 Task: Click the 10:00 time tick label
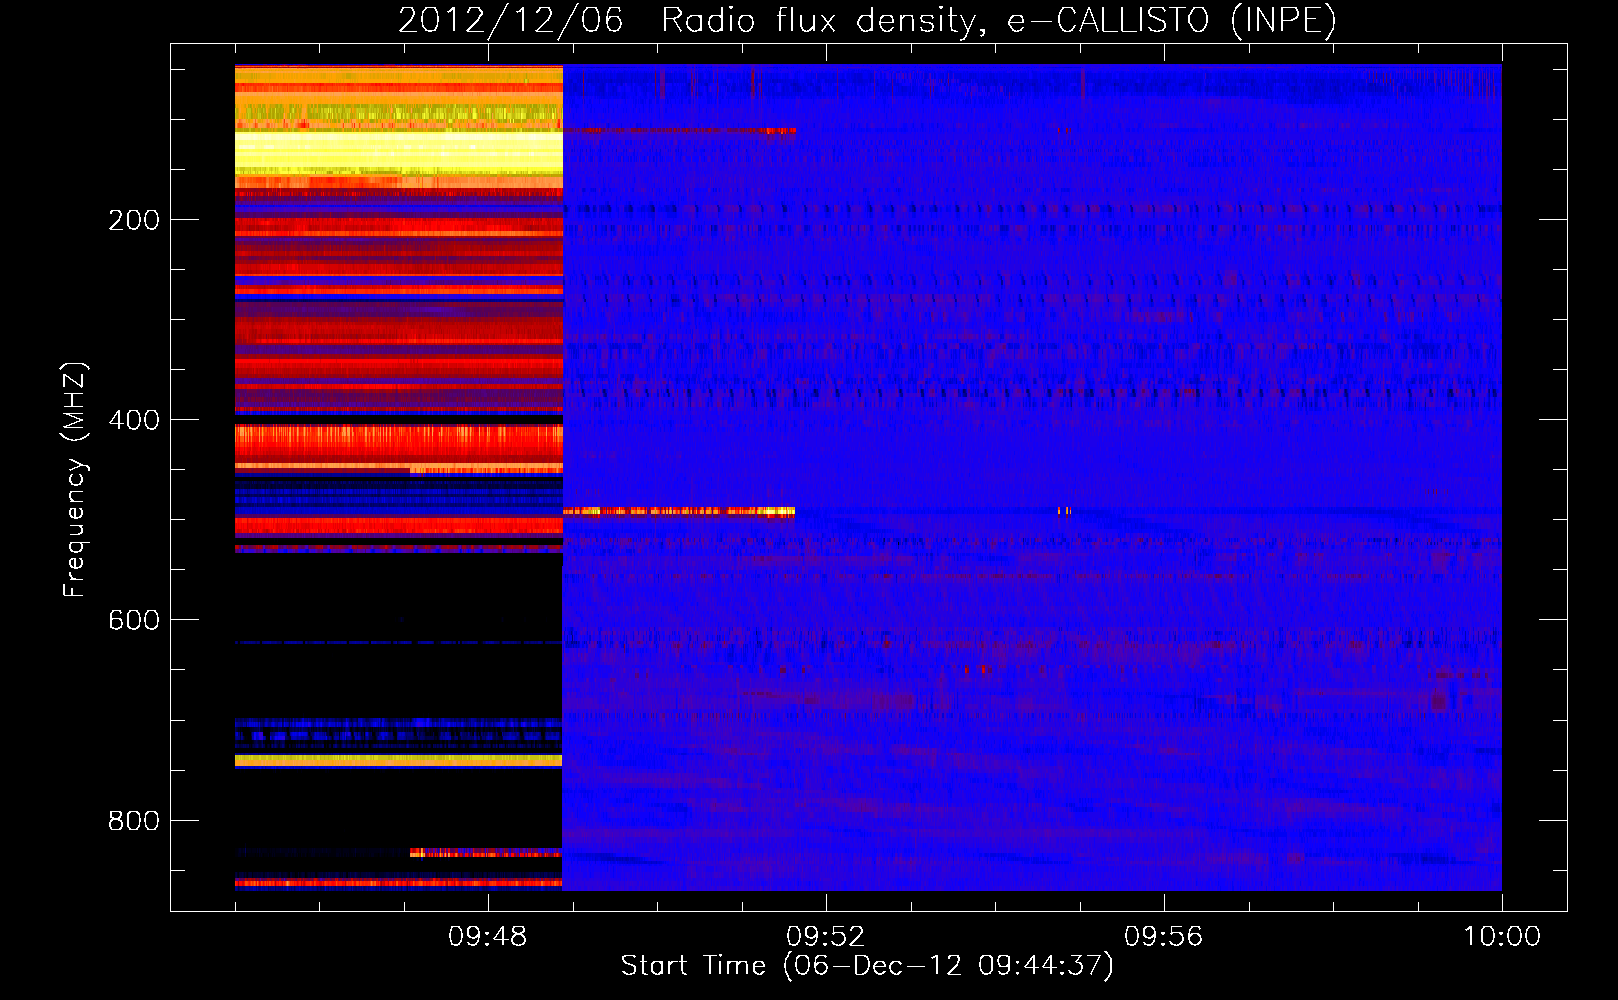click(1502, 937)
